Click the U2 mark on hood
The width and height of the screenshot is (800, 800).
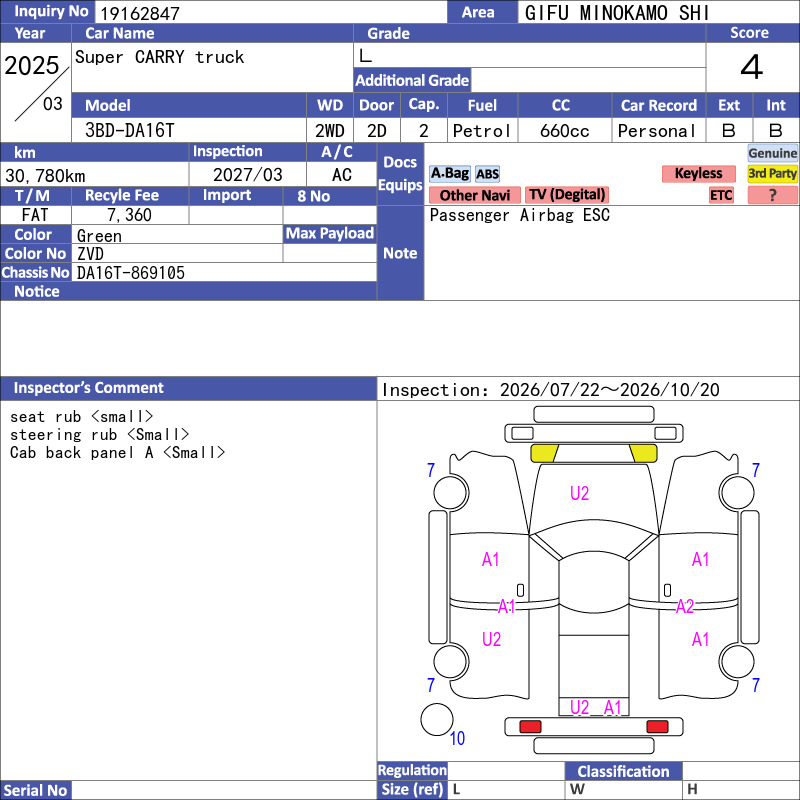point(580,493)
